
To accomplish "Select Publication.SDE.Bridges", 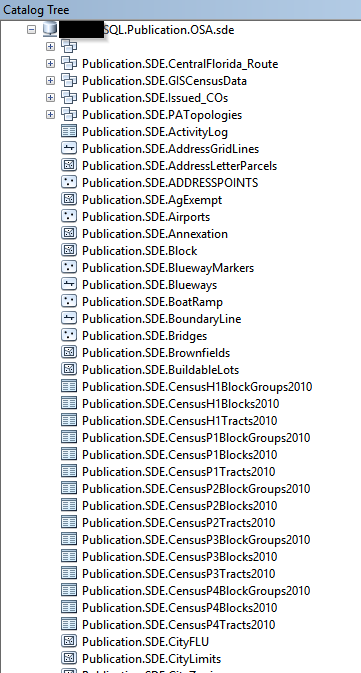I will (x=145, y=336).
